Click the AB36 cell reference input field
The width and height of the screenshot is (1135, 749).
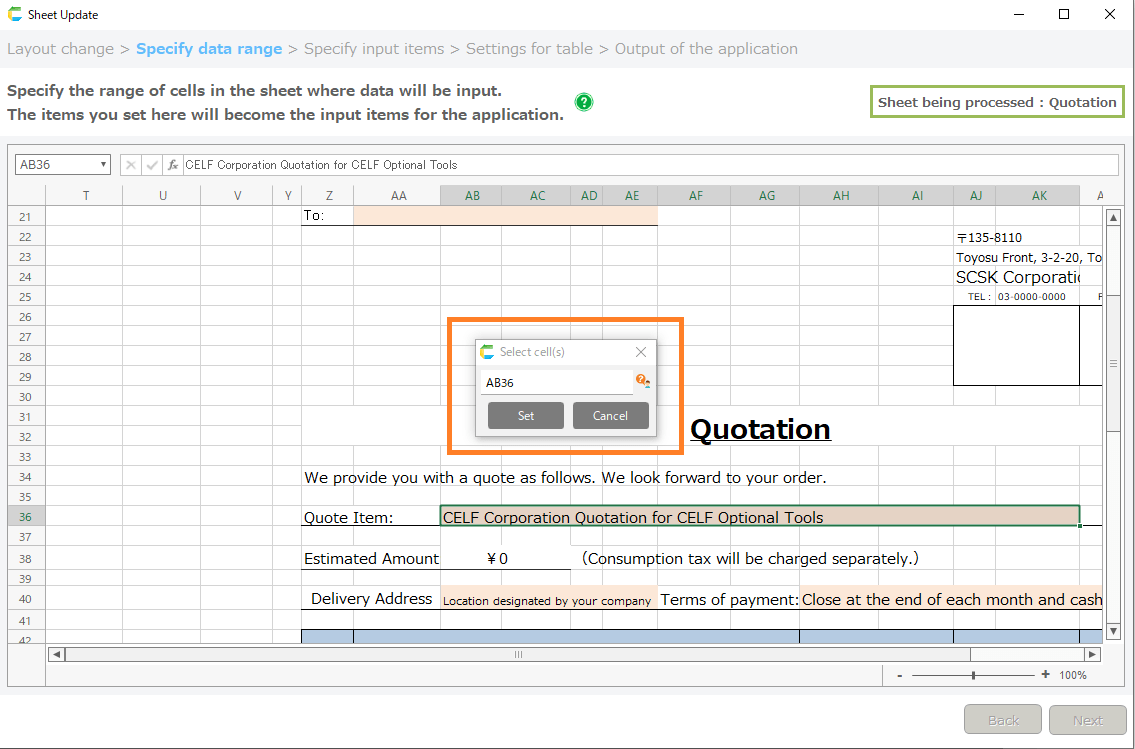[555, 382]
